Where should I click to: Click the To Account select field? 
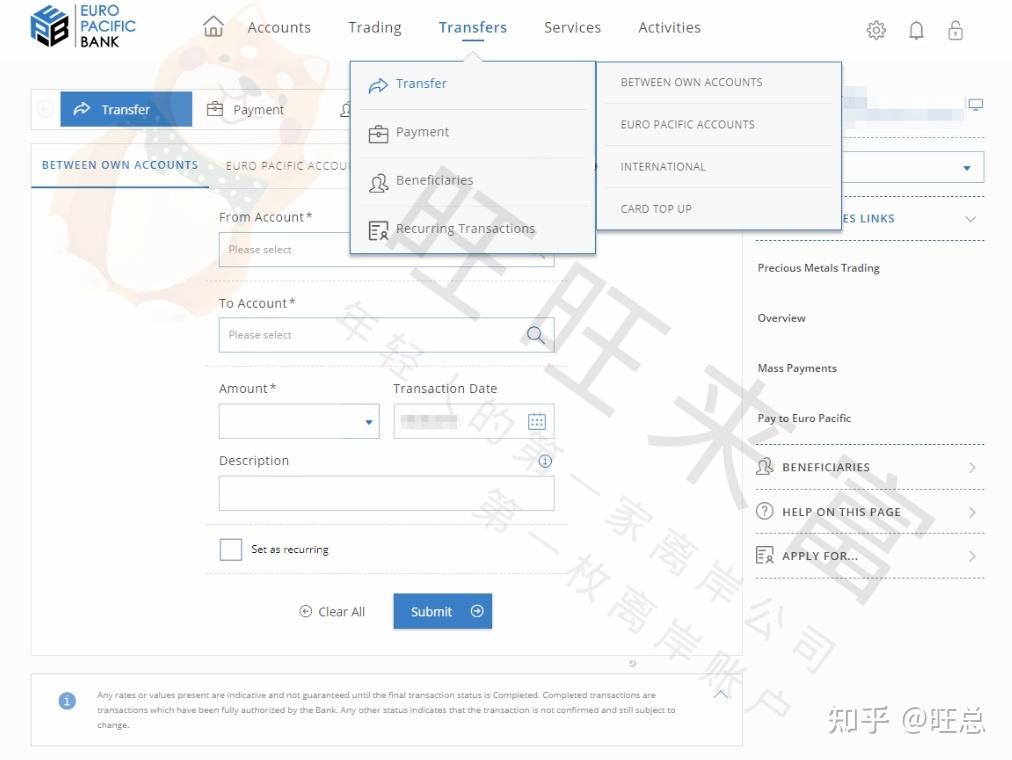(x=386, y=335)
